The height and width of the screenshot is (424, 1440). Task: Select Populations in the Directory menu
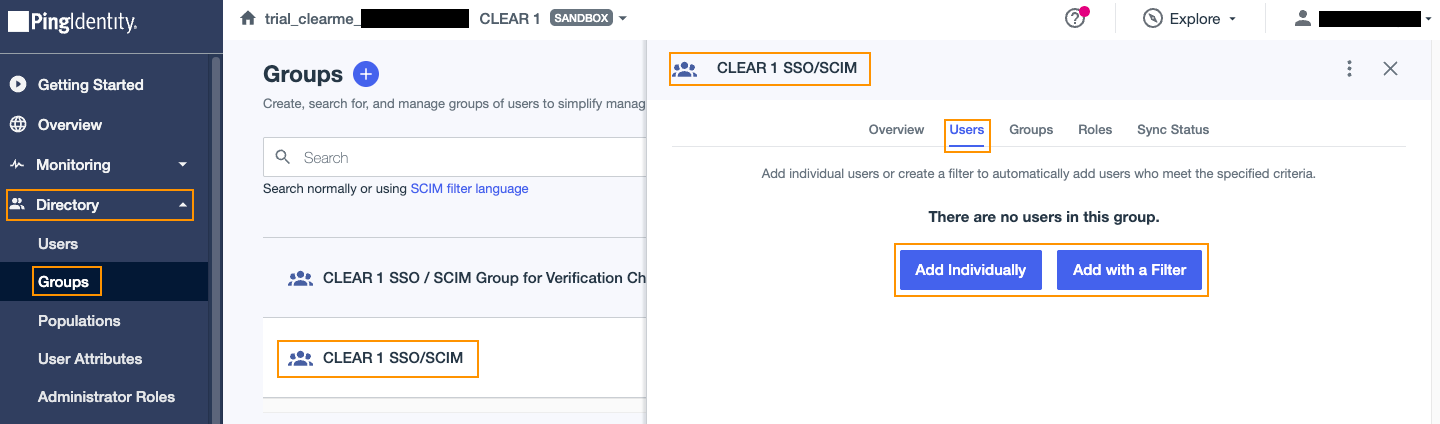[x=79, y=321]
